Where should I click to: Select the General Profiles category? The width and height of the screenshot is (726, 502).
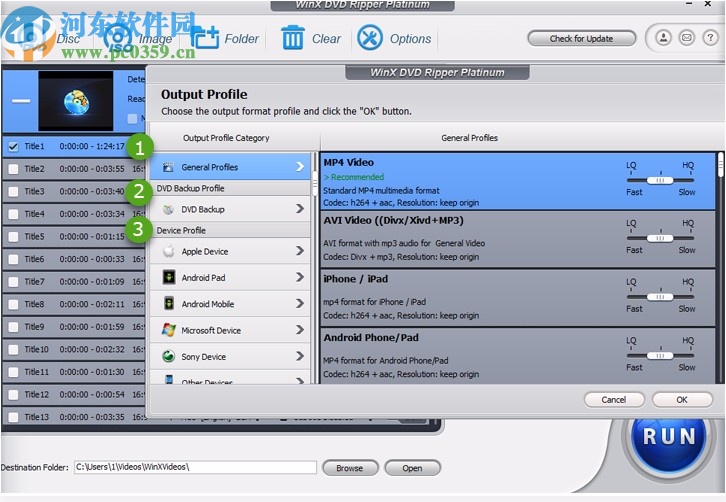click(x=230, y=167)
